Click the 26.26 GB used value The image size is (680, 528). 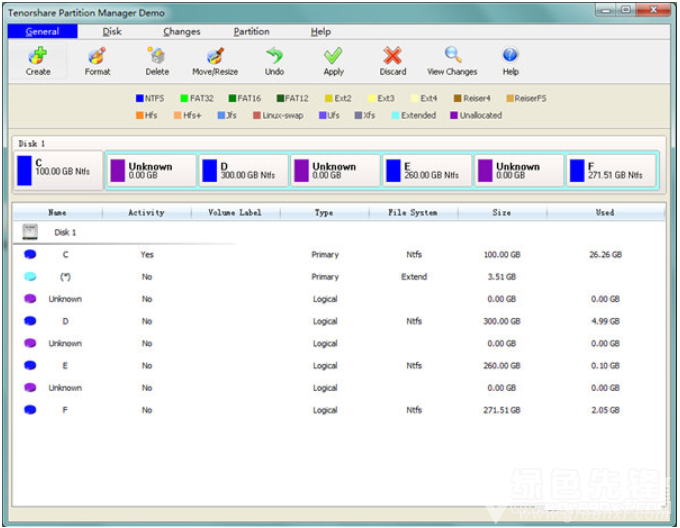(605, 254)
